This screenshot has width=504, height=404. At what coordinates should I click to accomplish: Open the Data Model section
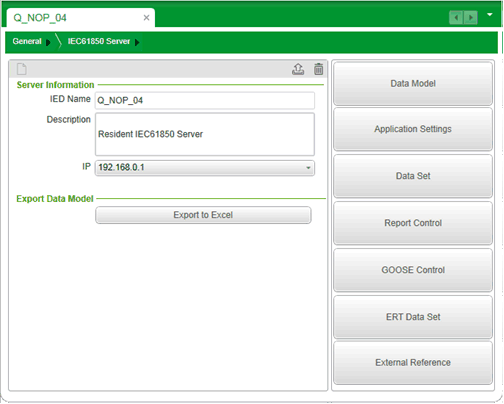tap(413, 83)
